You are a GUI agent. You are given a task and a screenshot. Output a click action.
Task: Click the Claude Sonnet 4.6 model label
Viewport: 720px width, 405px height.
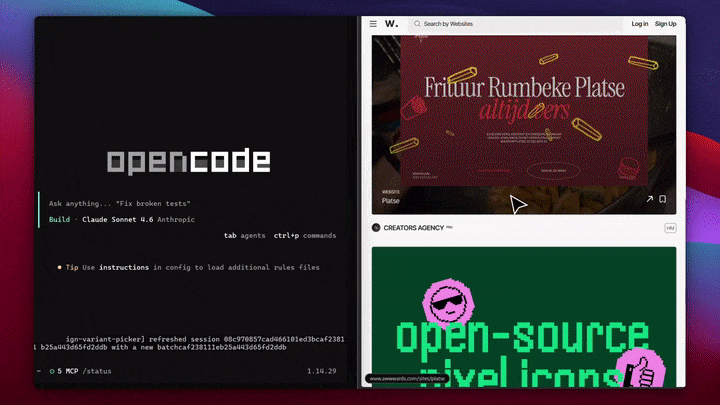tap(118, 219)
